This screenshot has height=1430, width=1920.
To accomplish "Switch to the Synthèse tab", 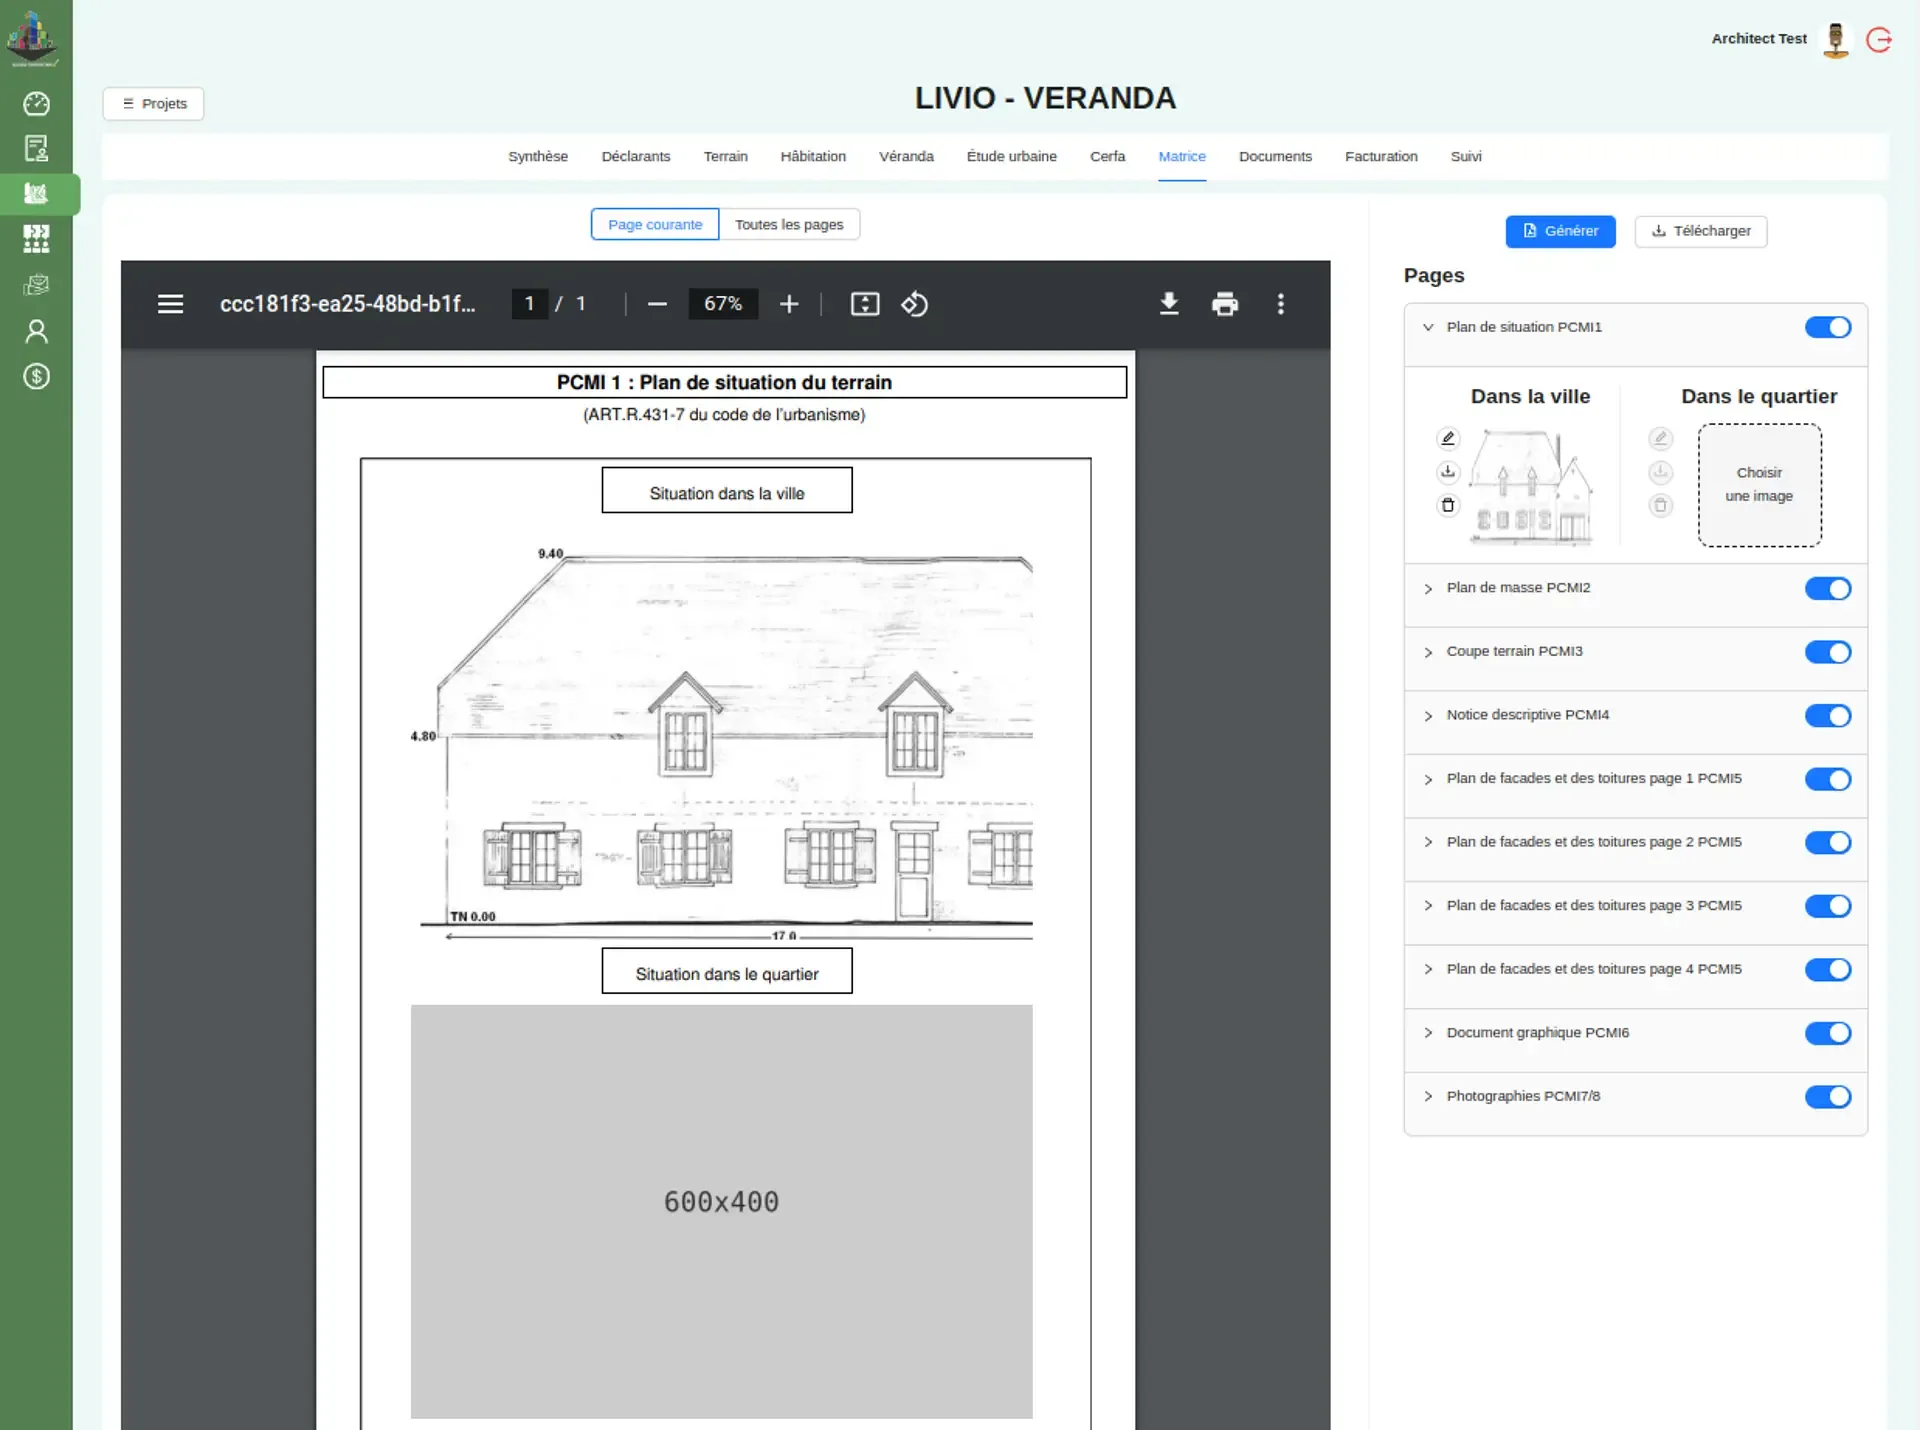I will coord(538,156).
